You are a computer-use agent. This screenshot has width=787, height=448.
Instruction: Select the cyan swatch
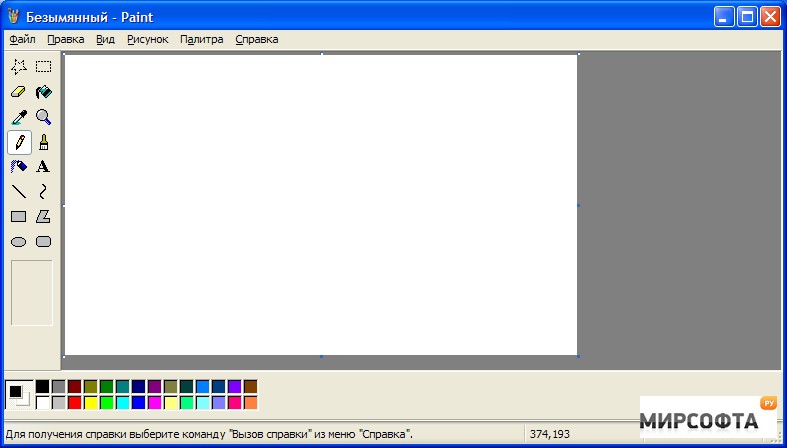click(122, 403)
